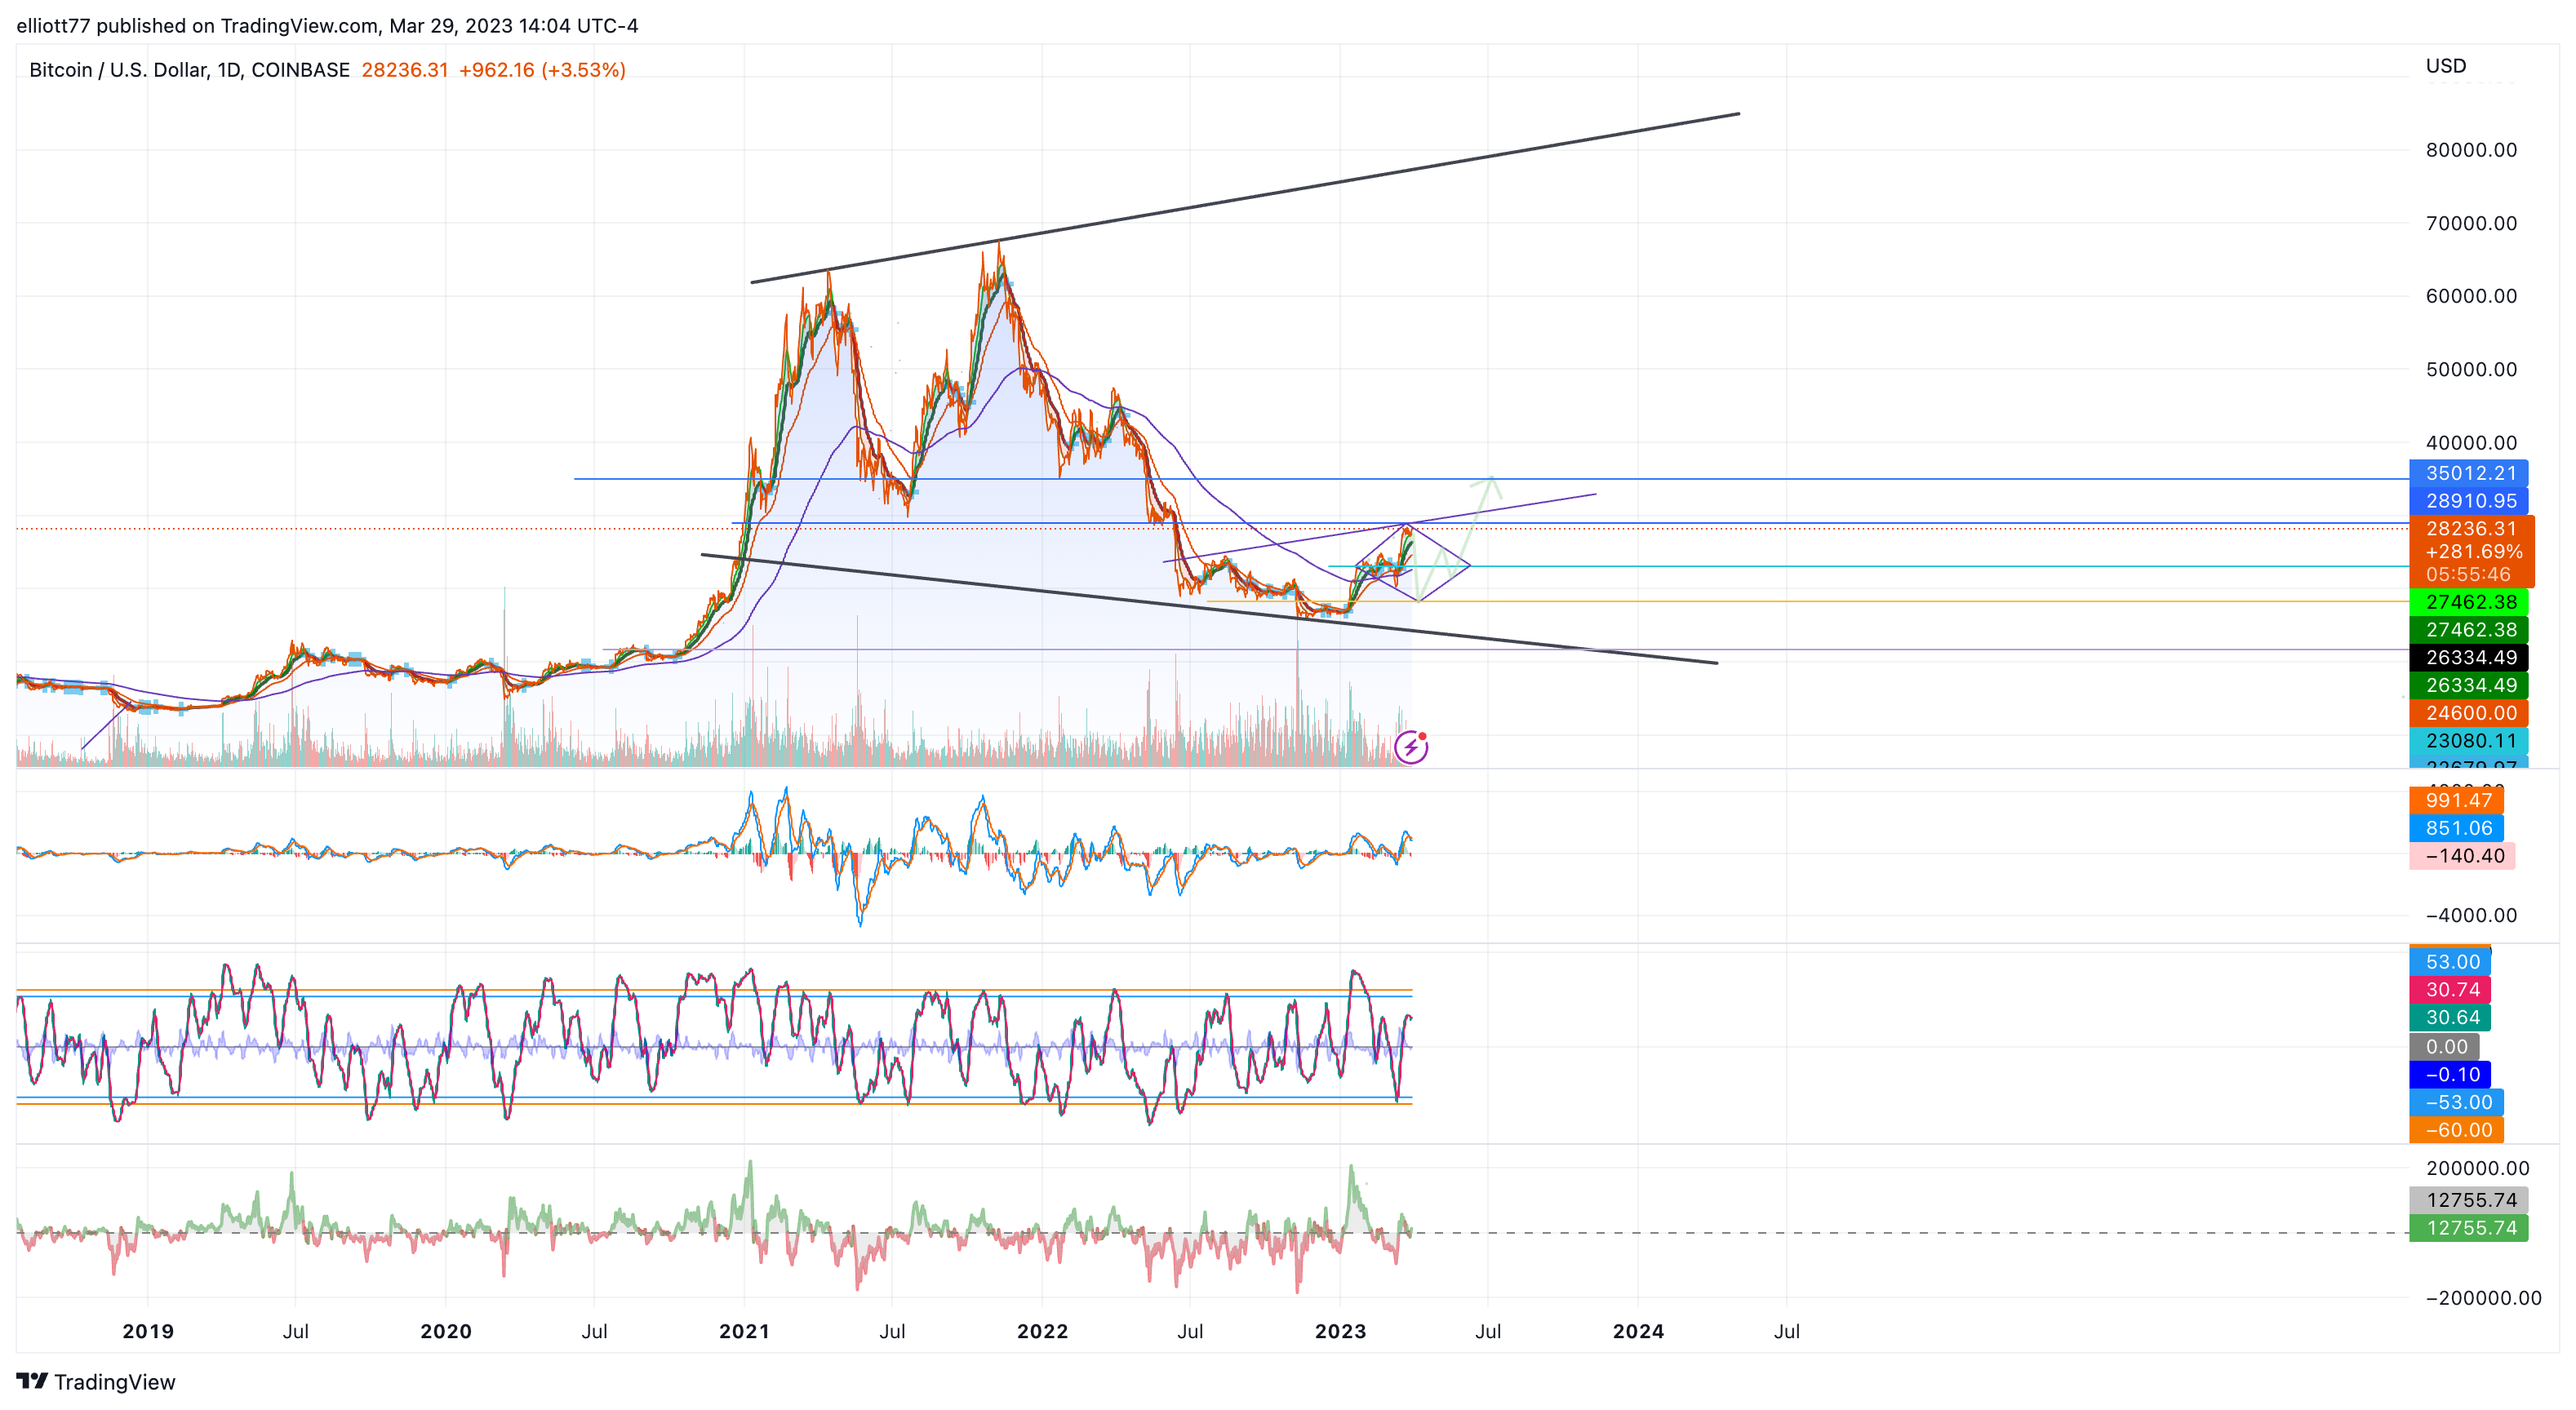Click the -4000.00 axis label
This screenshot has width=2576, height=1410.
click(2471, 915)
